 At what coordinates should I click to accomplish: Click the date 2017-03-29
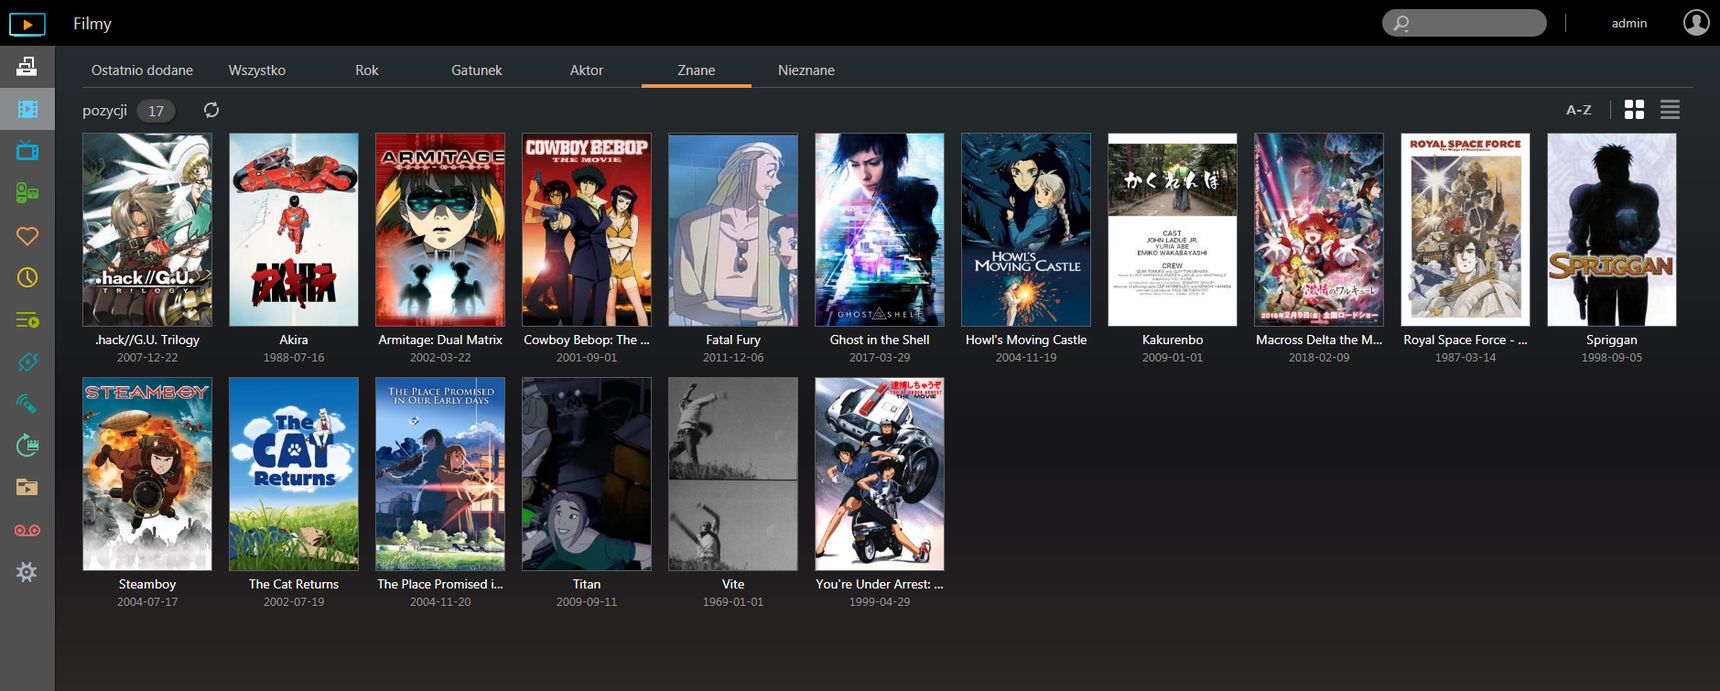880,358
